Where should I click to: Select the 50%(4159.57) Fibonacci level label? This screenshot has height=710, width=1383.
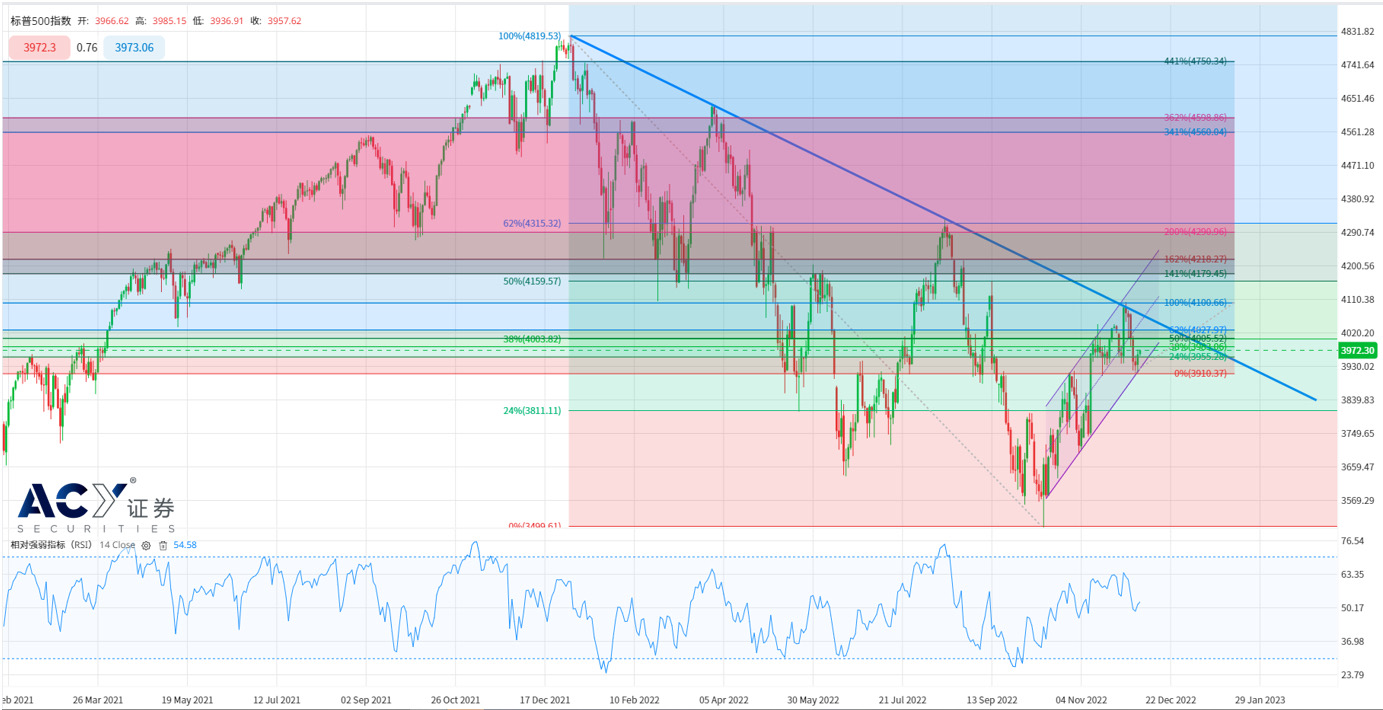[531, 281]
